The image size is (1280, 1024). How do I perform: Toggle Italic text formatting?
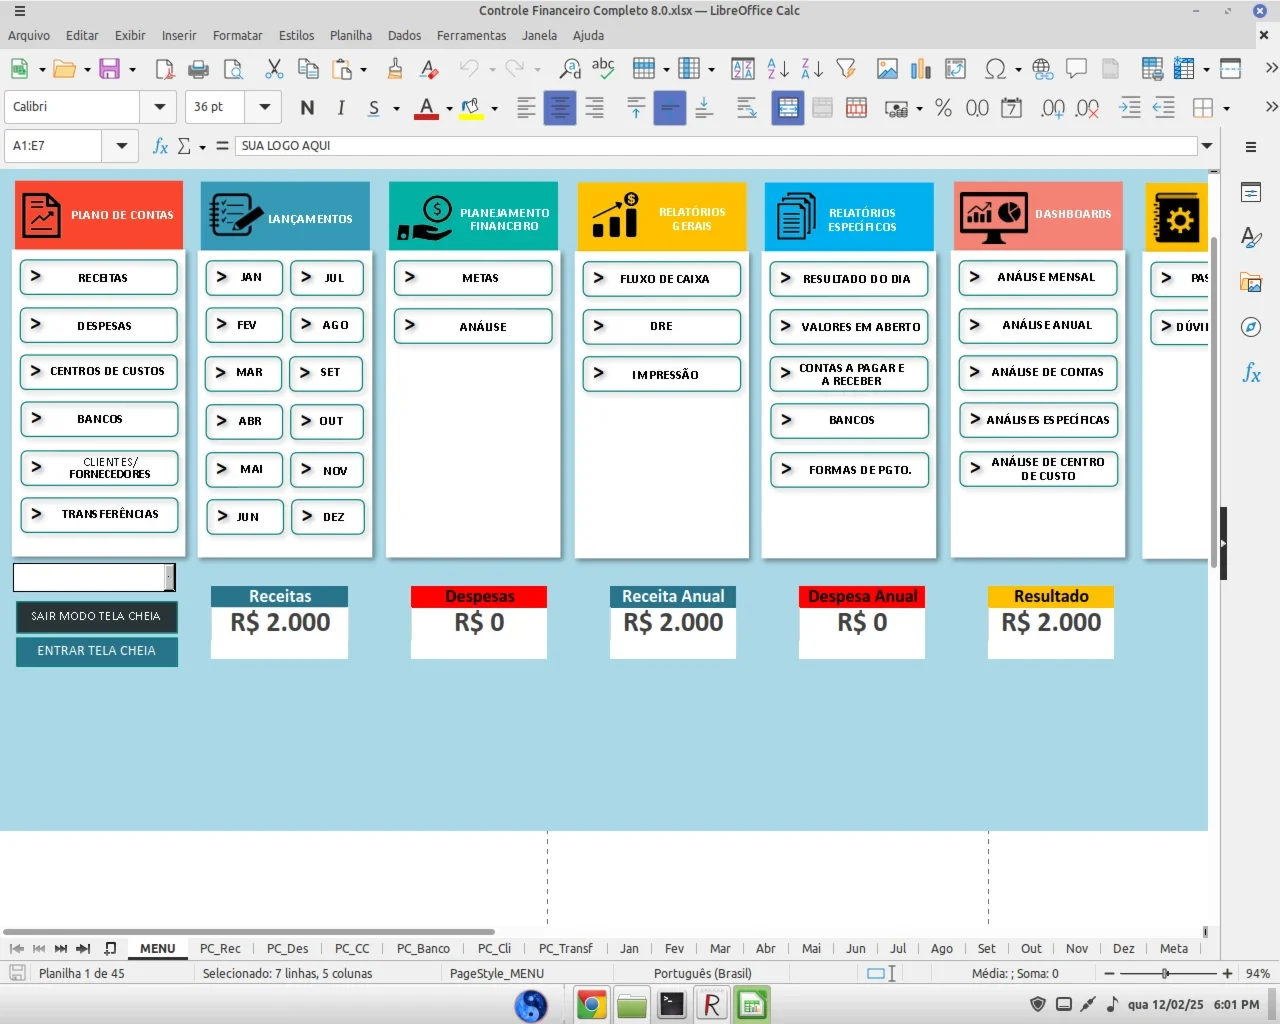pos(341,108)
